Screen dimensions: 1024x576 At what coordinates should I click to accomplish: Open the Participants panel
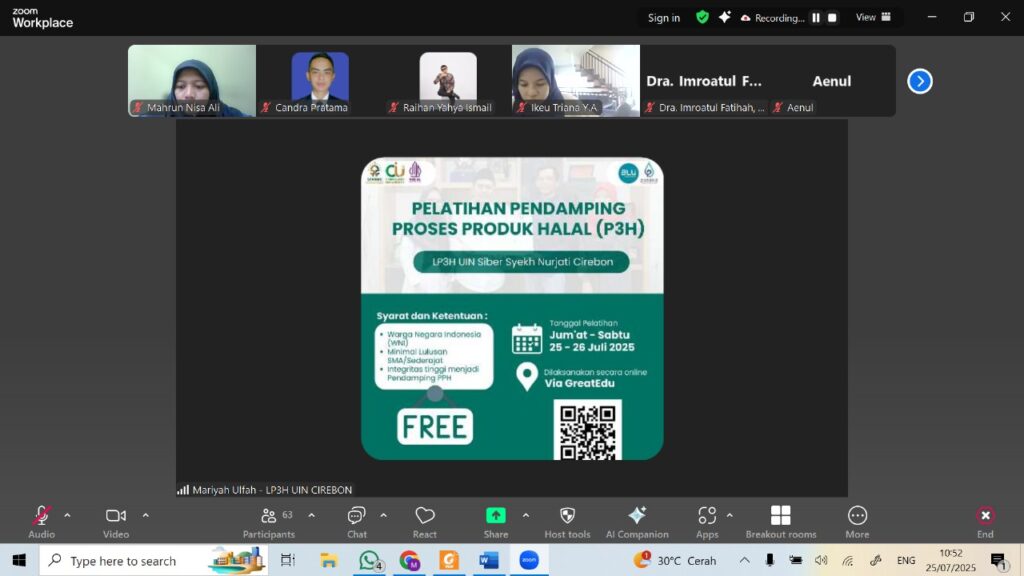(x=269, y=521)
